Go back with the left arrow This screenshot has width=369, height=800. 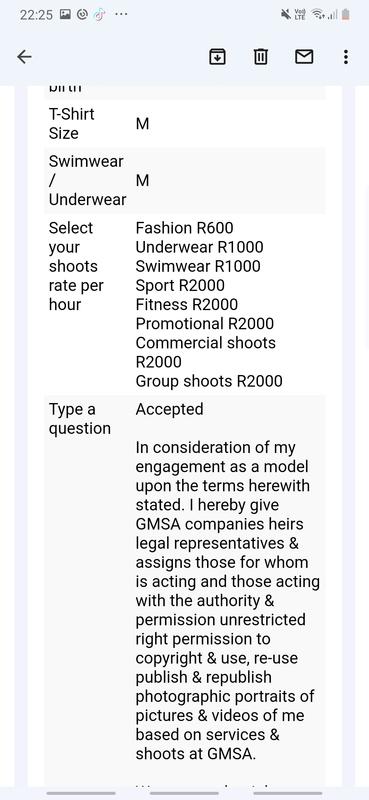tap(24, 57)
